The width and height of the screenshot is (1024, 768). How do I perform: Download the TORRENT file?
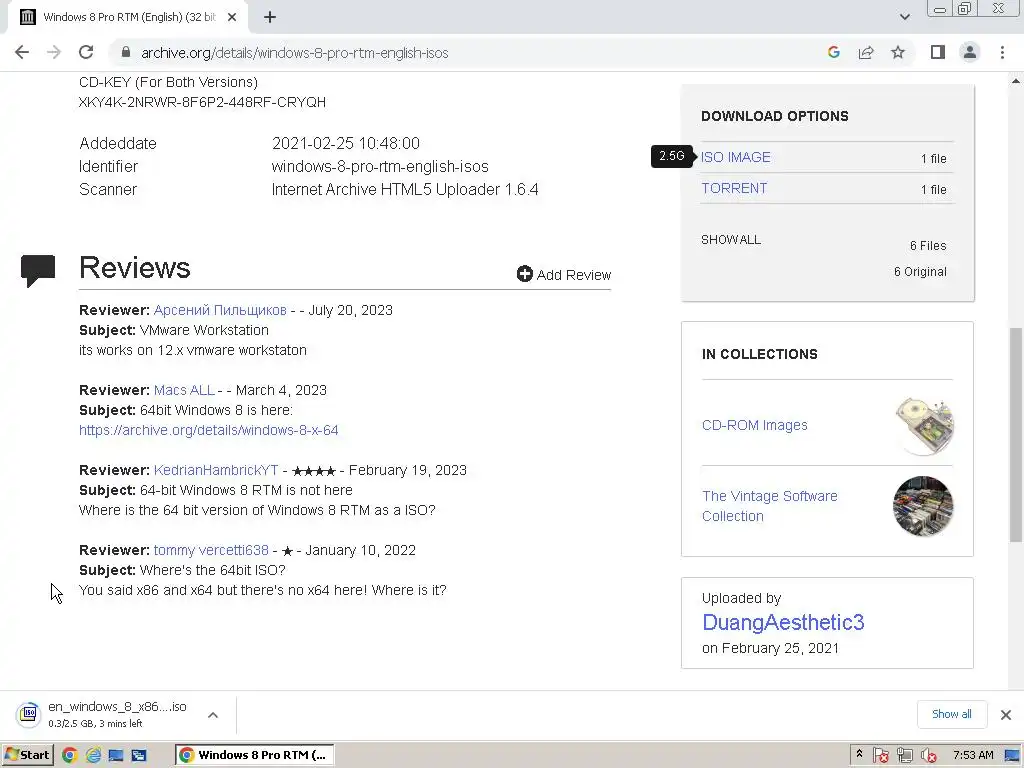click(734, 188)
